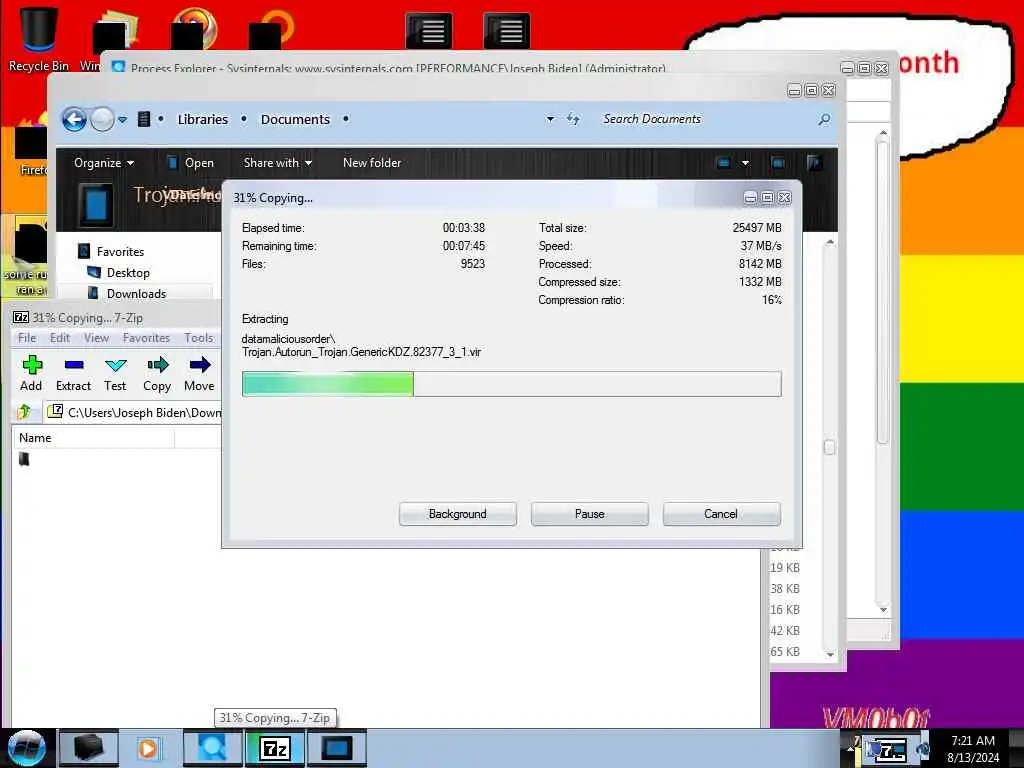Click the Forward arrow in Explorer
The image size is (1024, 768).
[x=102, y=120]
